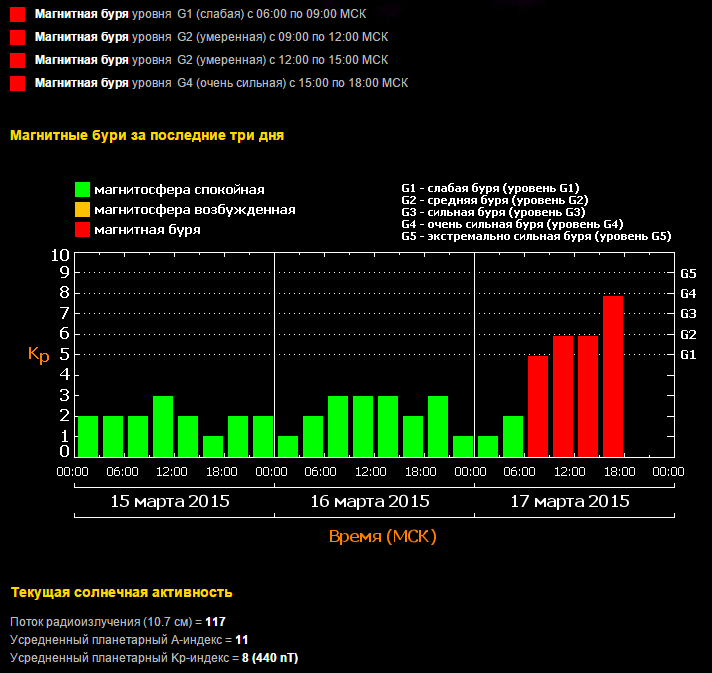Click the orange 'Kp' axis label
Screen dimensions: 712x673
point(38,355)
